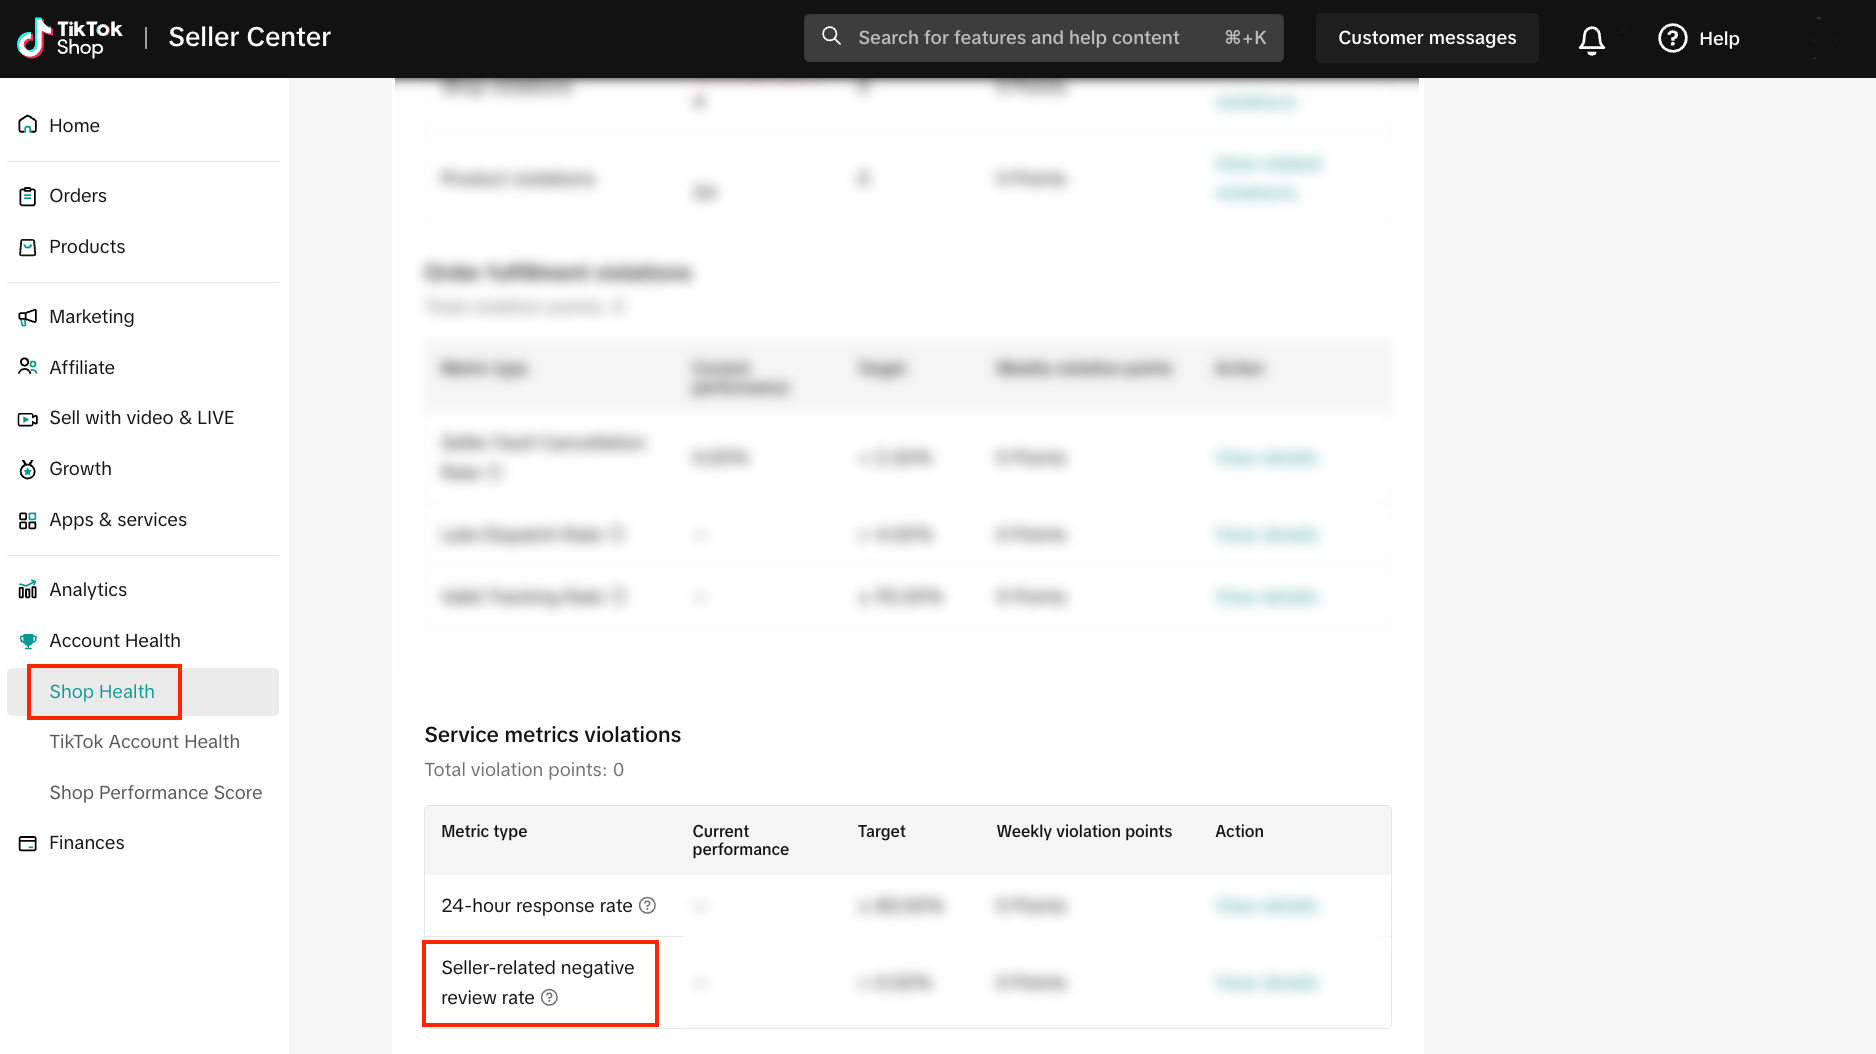The height and width of the screenshot is (1054, 1876).
Task: Expand the Finances menu
Action: (x=87, y=843)
